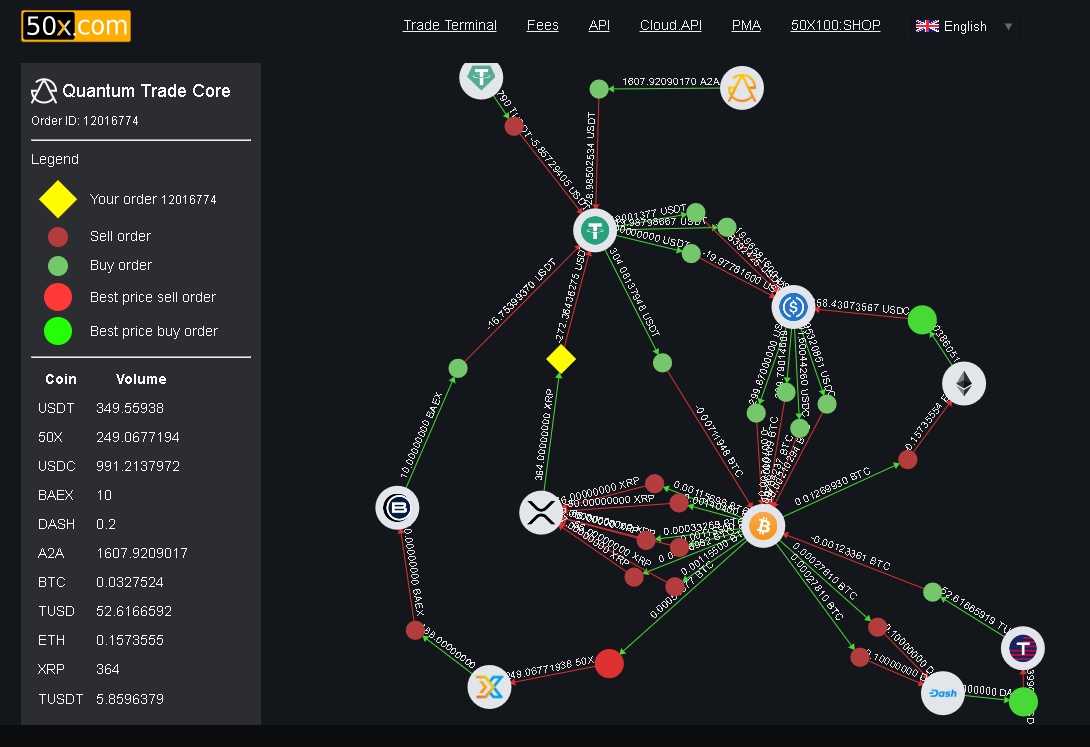Image resolution: width=1090 pixels, height=747 pixels.
Task: Click the 50X100:SHOP link
Action: pos(835,25)
